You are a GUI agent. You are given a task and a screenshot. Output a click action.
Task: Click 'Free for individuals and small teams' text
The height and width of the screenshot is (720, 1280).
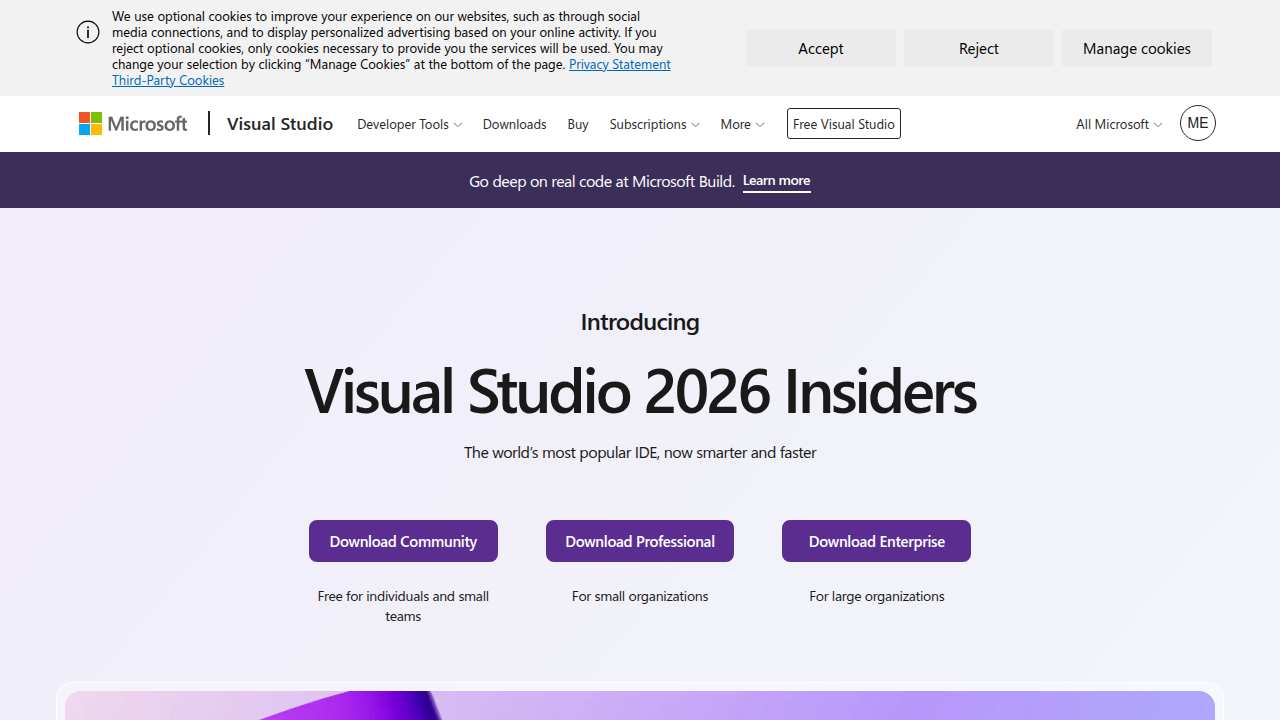[403, 606]
